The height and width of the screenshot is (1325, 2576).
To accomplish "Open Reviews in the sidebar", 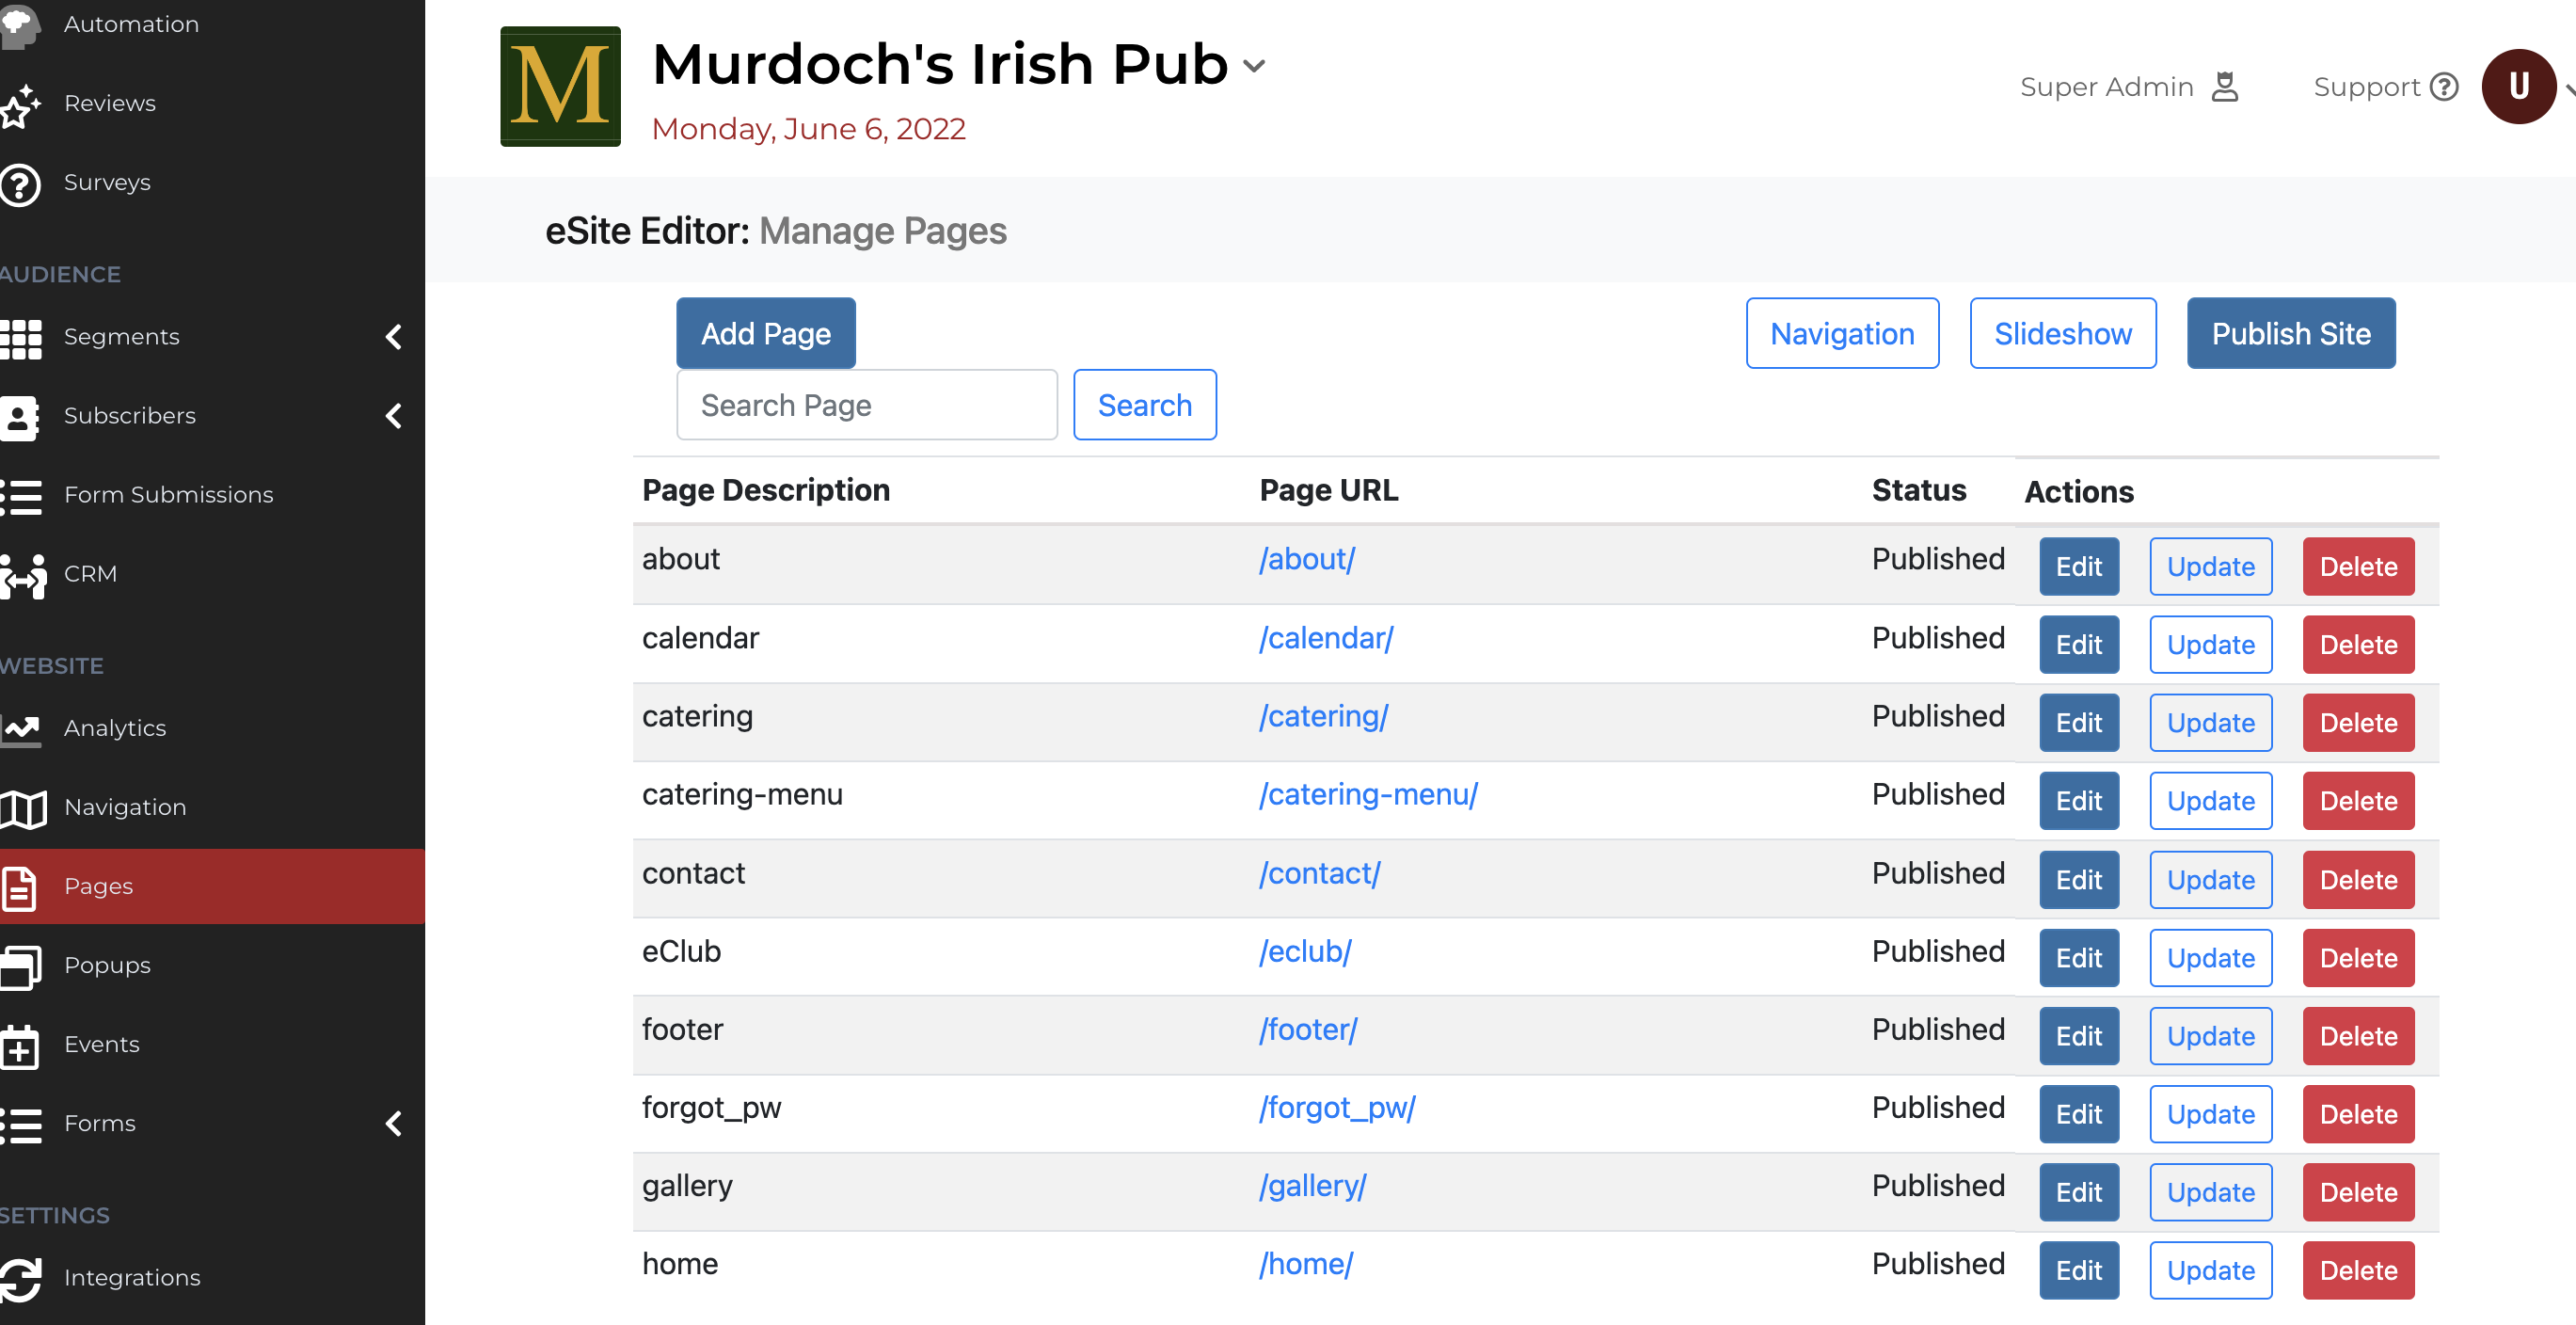I will [110, 103].
